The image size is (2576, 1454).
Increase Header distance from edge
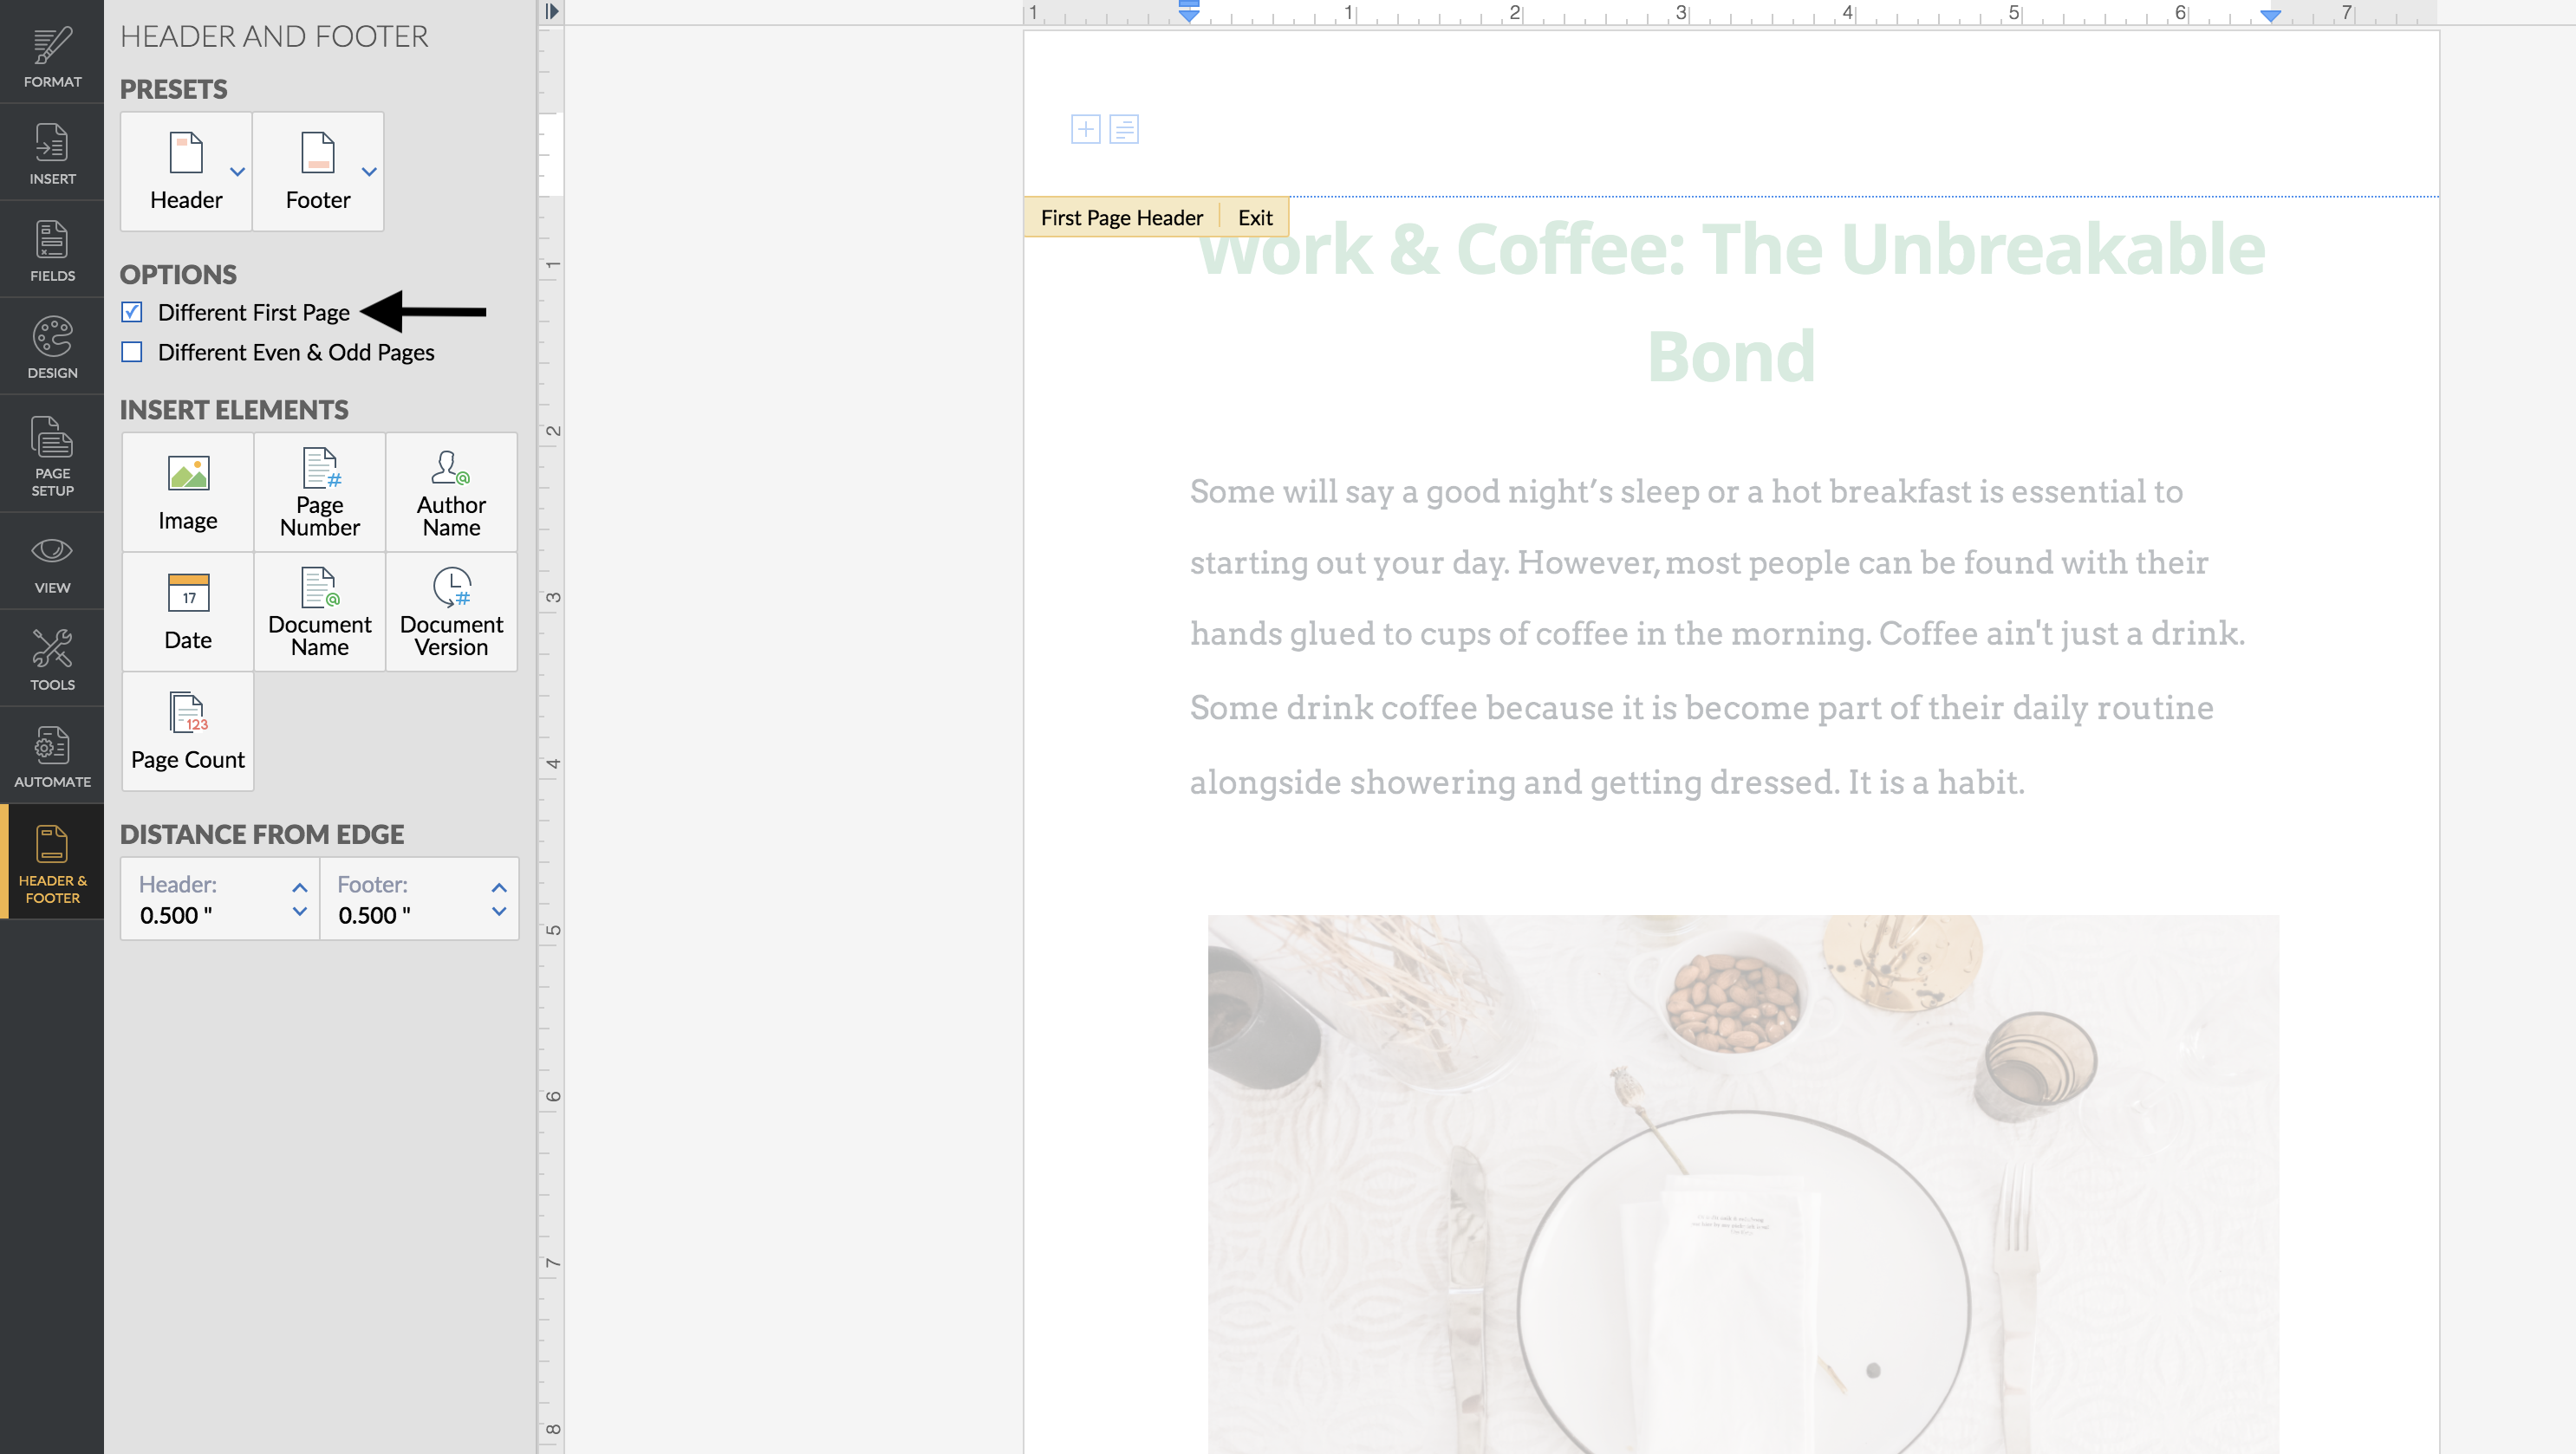click(x=299, y=887)
